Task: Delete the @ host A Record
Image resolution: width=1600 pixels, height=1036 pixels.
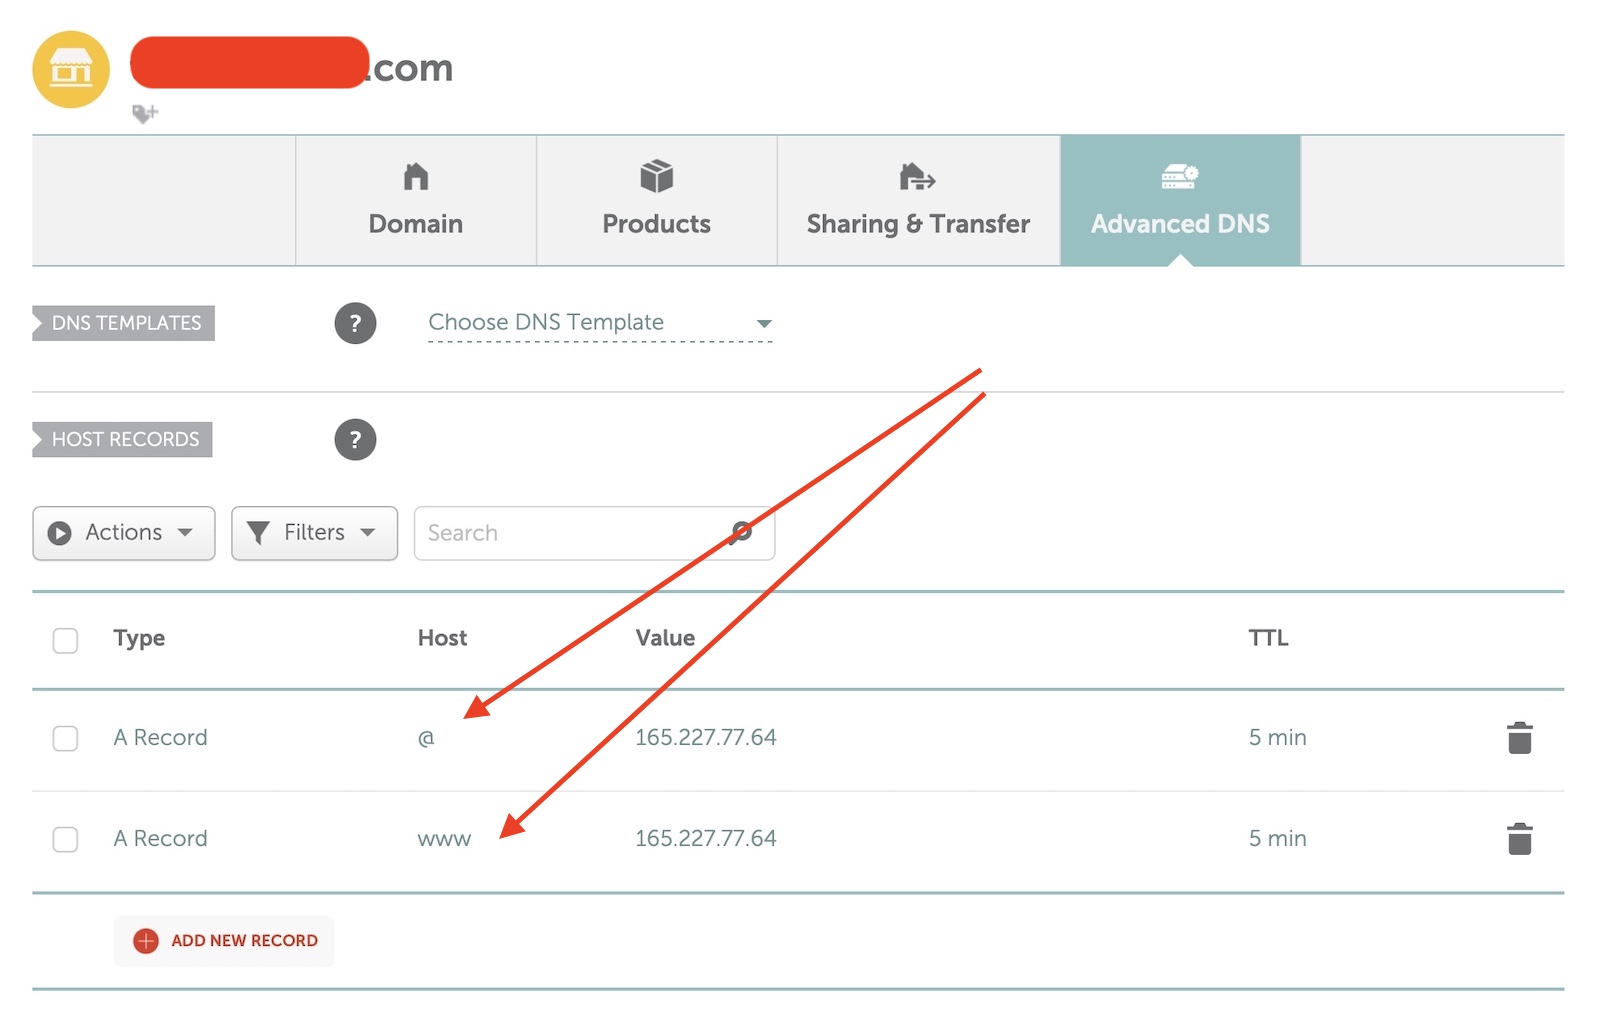Action: pyautogui.click(x=1519, y=738)
